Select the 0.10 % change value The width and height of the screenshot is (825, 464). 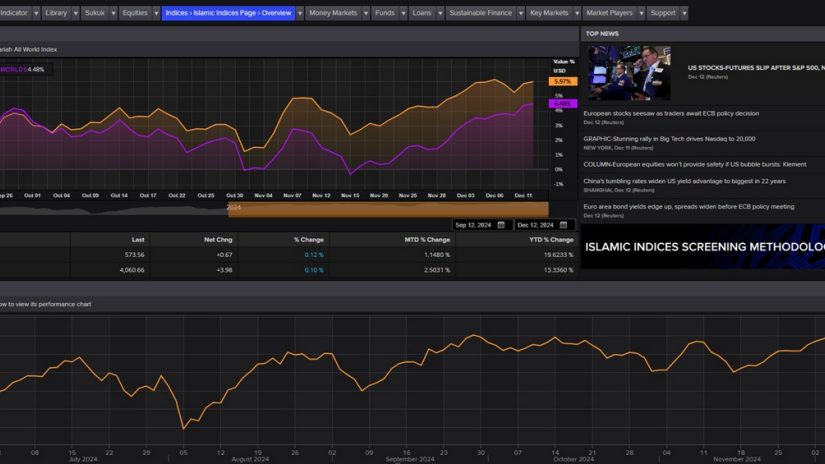click(314, 270)
